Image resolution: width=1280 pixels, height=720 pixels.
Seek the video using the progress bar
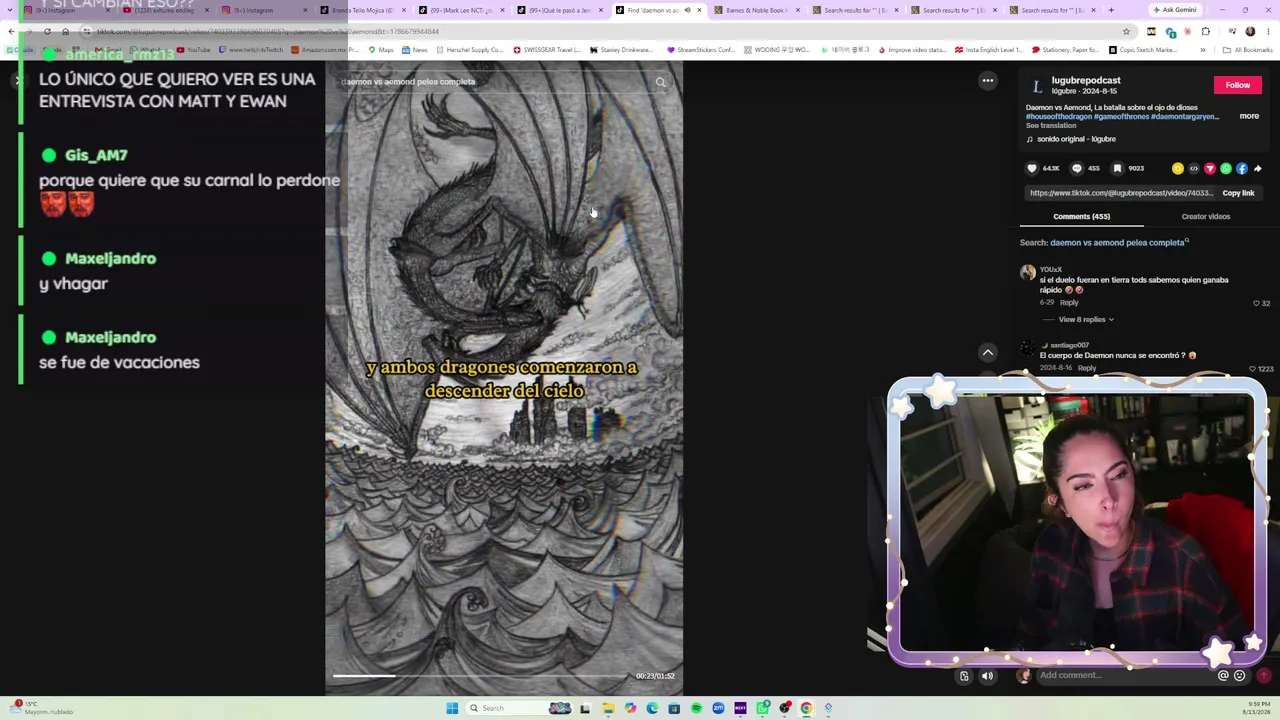pos(480,676)
